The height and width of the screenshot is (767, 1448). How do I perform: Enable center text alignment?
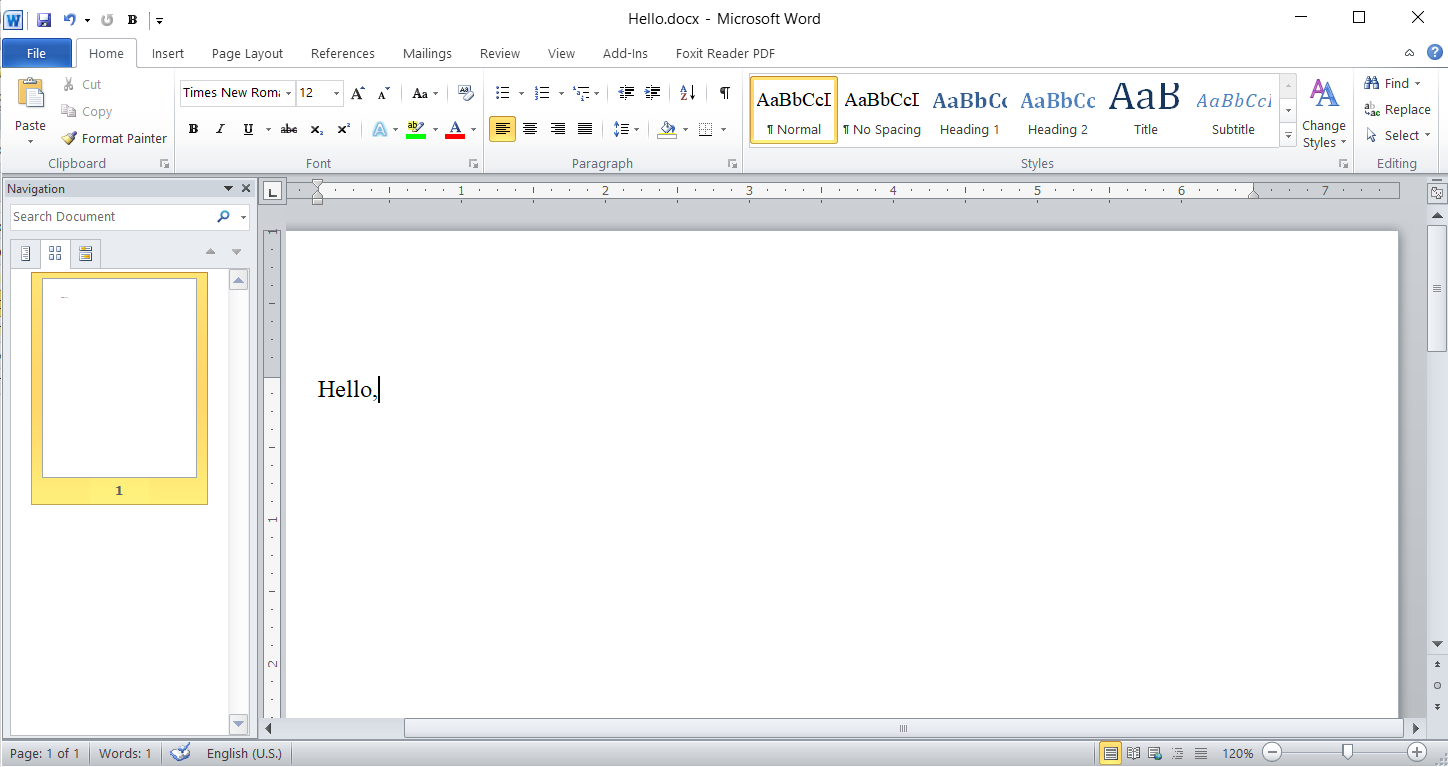point(530,129)
